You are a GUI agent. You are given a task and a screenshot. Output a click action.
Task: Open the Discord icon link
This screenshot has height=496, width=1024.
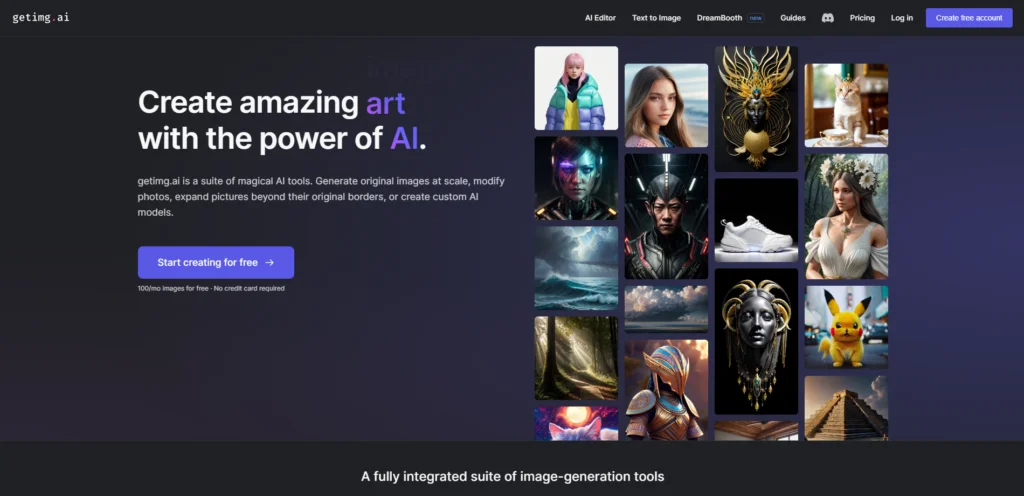coord(827,18)
